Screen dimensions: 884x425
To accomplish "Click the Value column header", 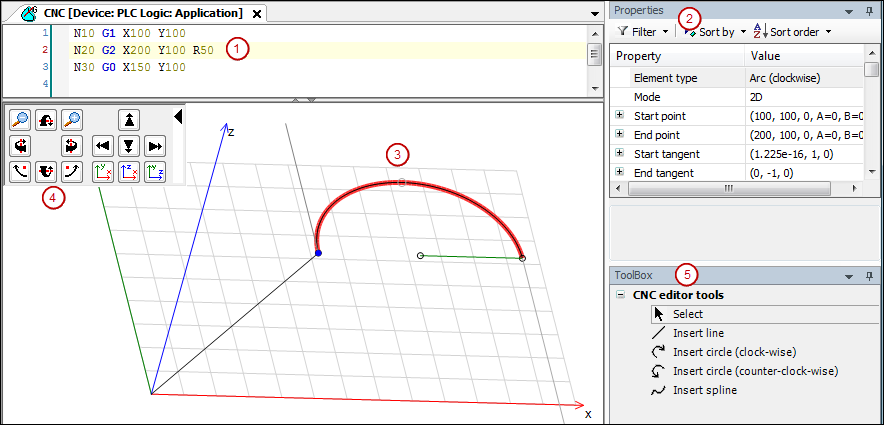I will 803,56.
